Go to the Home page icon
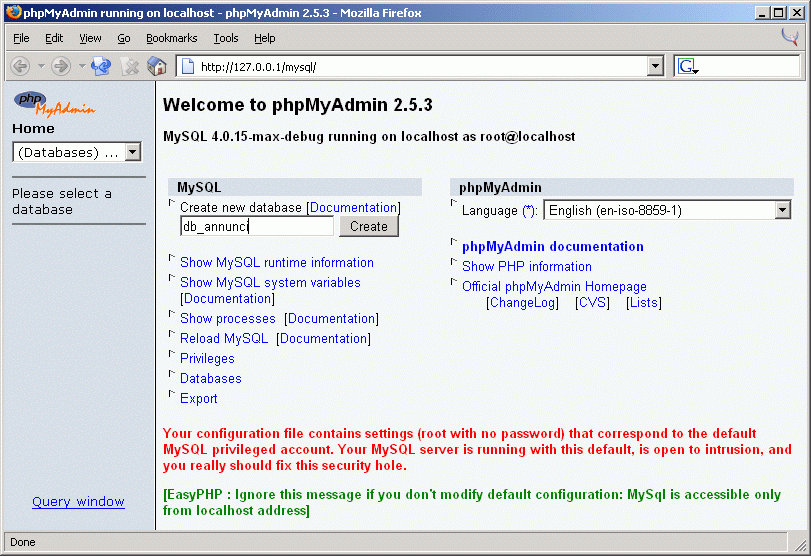The width and height of the screenshot is (811, 556). 157,66
